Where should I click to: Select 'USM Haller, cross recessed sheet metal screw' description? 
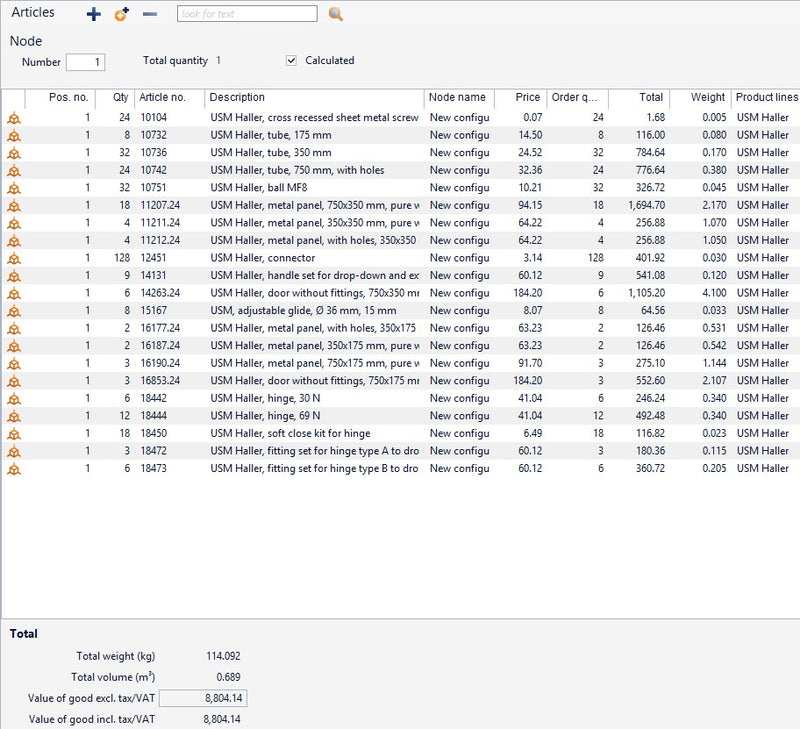(x=314, y=117)
